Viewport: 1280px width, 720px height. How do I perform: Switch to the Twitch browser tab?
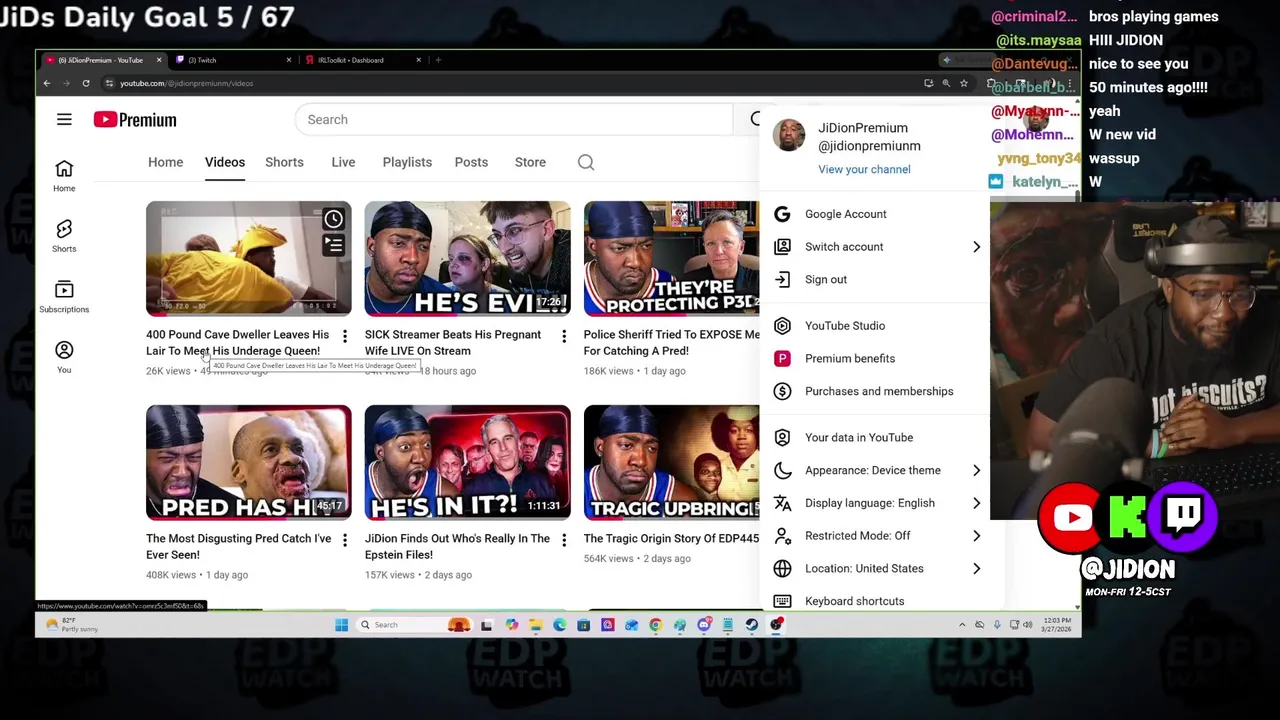(x=232, y=60)
